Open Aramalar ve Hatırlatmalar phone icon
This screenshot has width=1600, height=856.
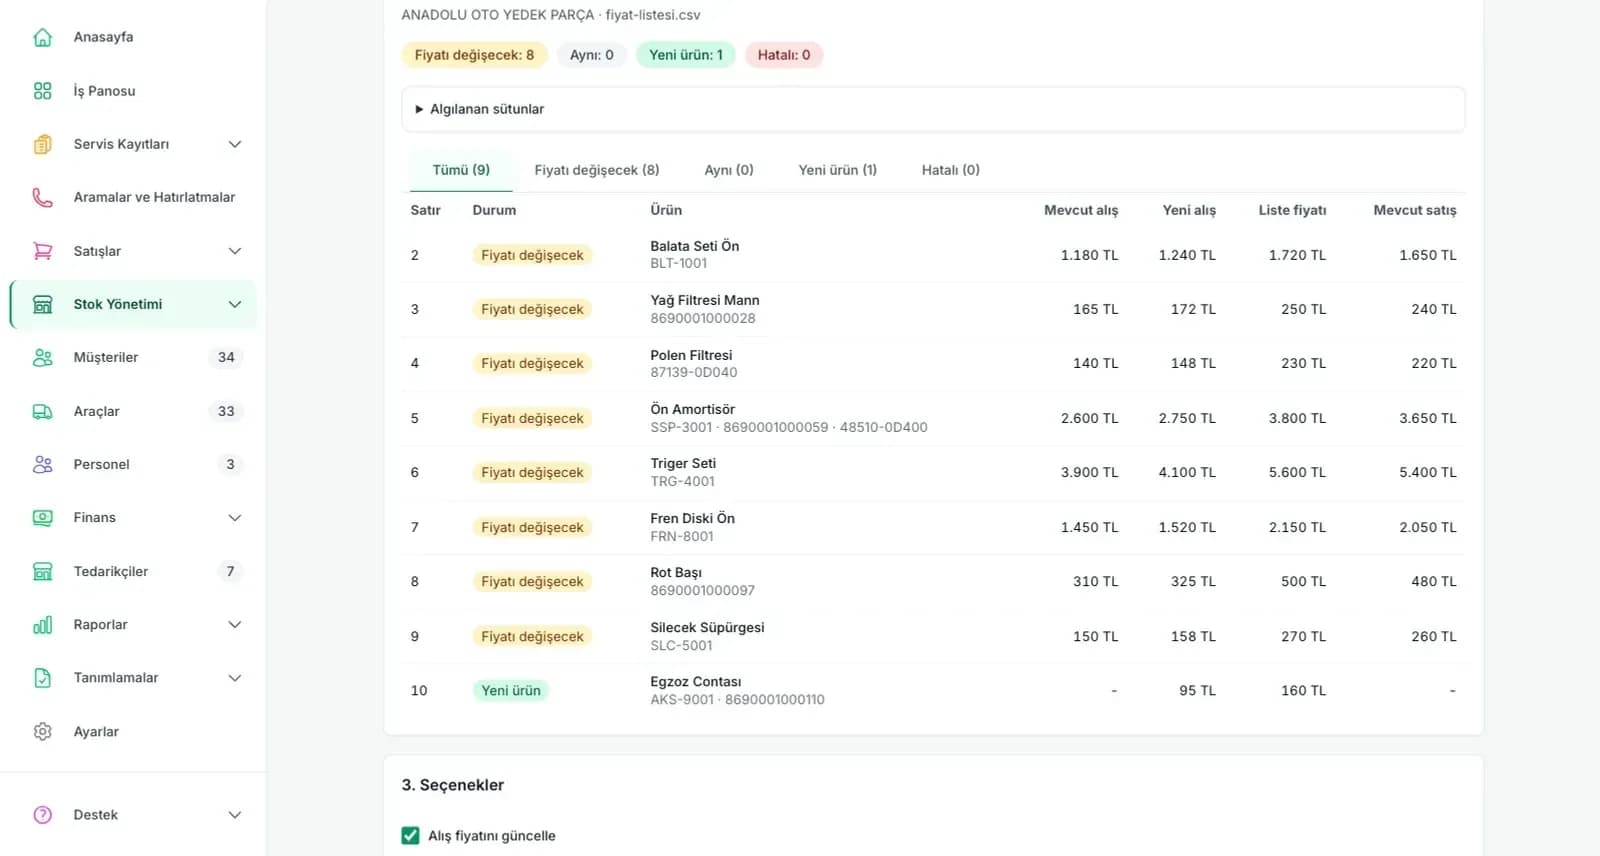coord(42,197)
